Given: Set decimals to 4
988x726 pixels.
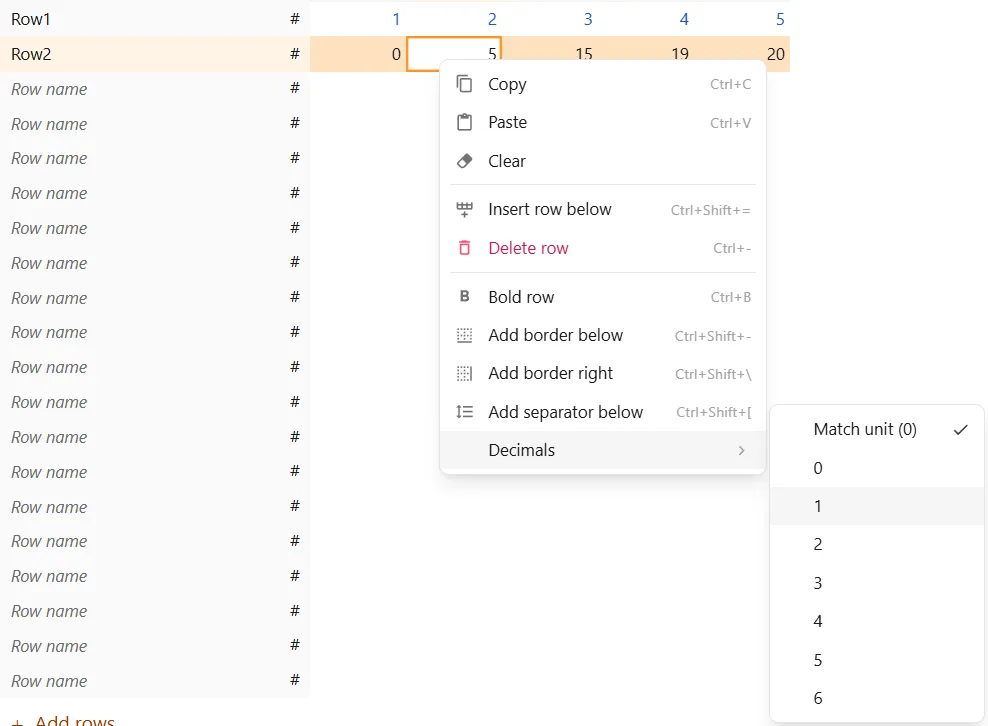Looking at the screenshot, I should pyautogui.click(x=876, y=621).
